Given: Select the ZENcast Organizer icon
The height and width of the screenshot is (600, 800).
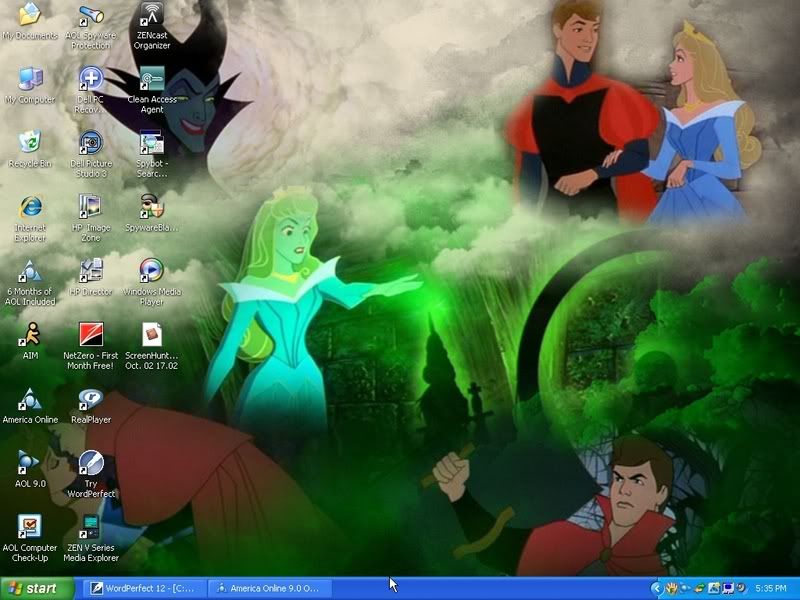Looking at the screenshot, I should pyautogui.click(x=151, y=17).
